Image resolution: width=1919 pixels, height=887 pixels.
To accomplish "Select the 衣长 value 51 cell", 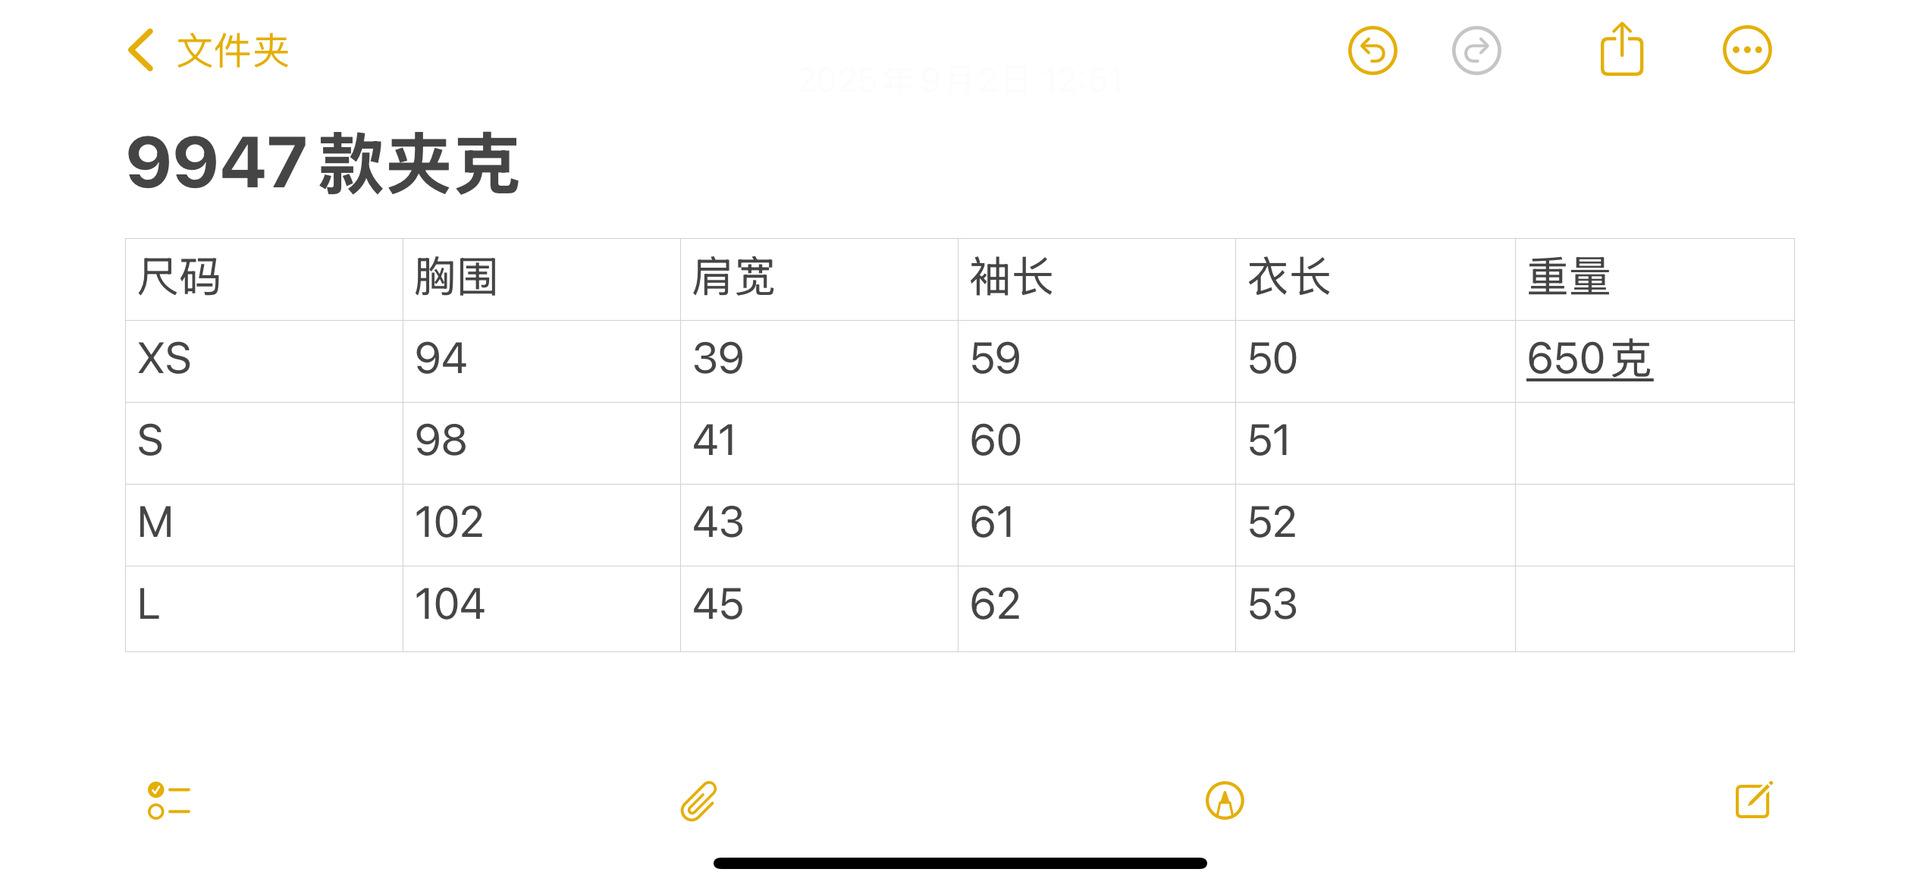I will tap(1374, 443).
